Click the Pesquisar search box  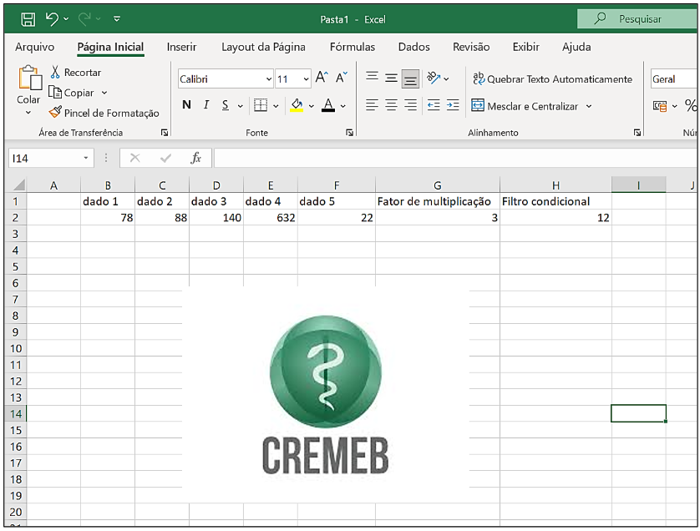tap(633, 18)
